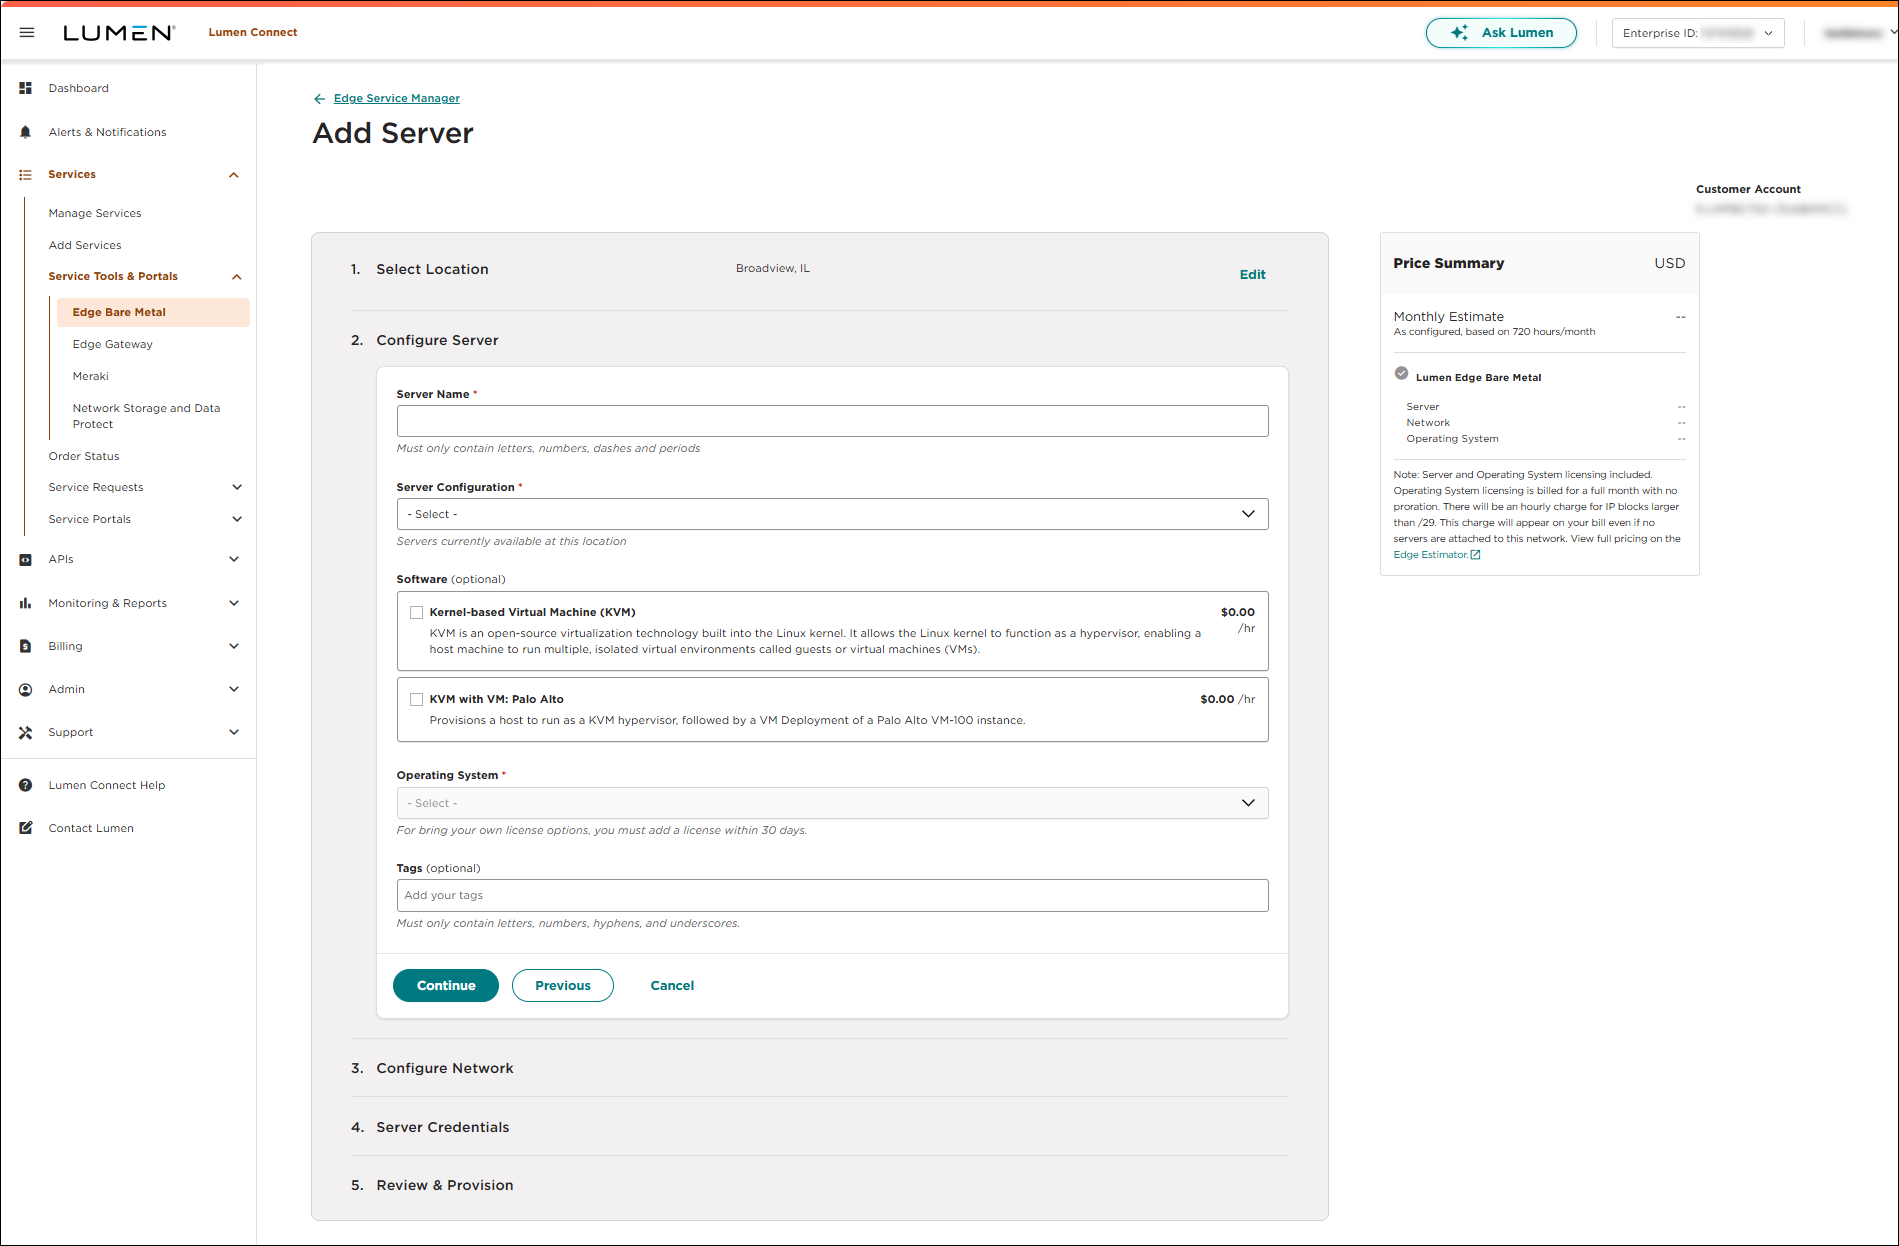Click the APIs sidebar icon
Screen dimensions: 1899x1246
click(26, 560)
